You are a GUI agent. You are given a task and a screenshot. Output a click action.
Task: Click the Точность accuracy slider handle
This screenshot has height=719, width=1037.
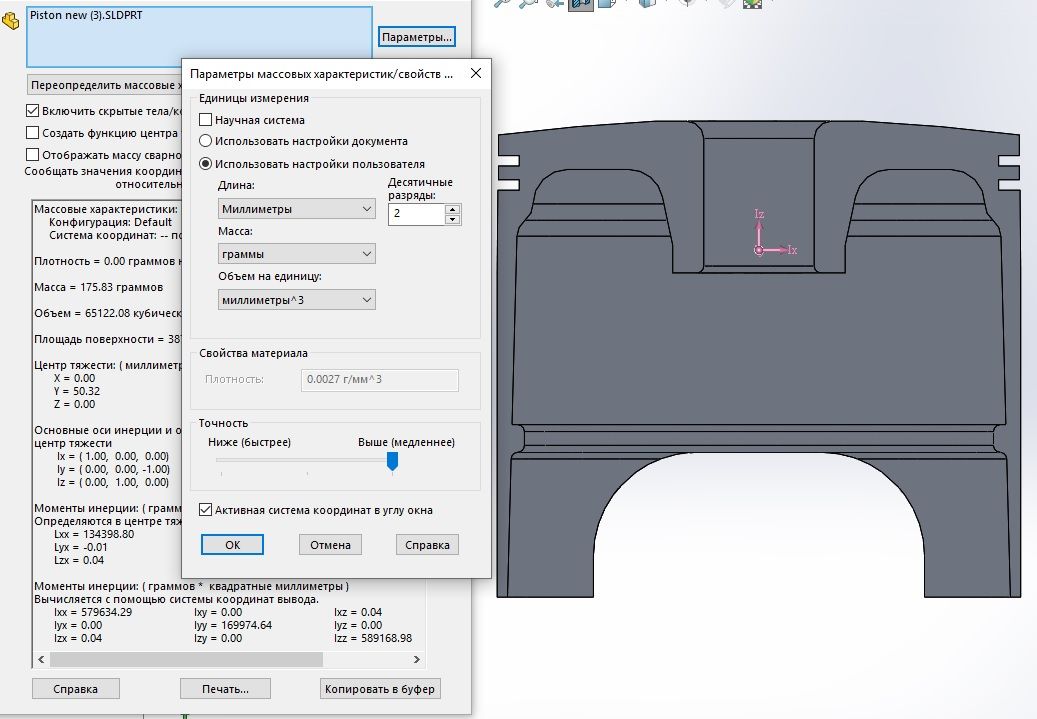click(x=392, y=461)
